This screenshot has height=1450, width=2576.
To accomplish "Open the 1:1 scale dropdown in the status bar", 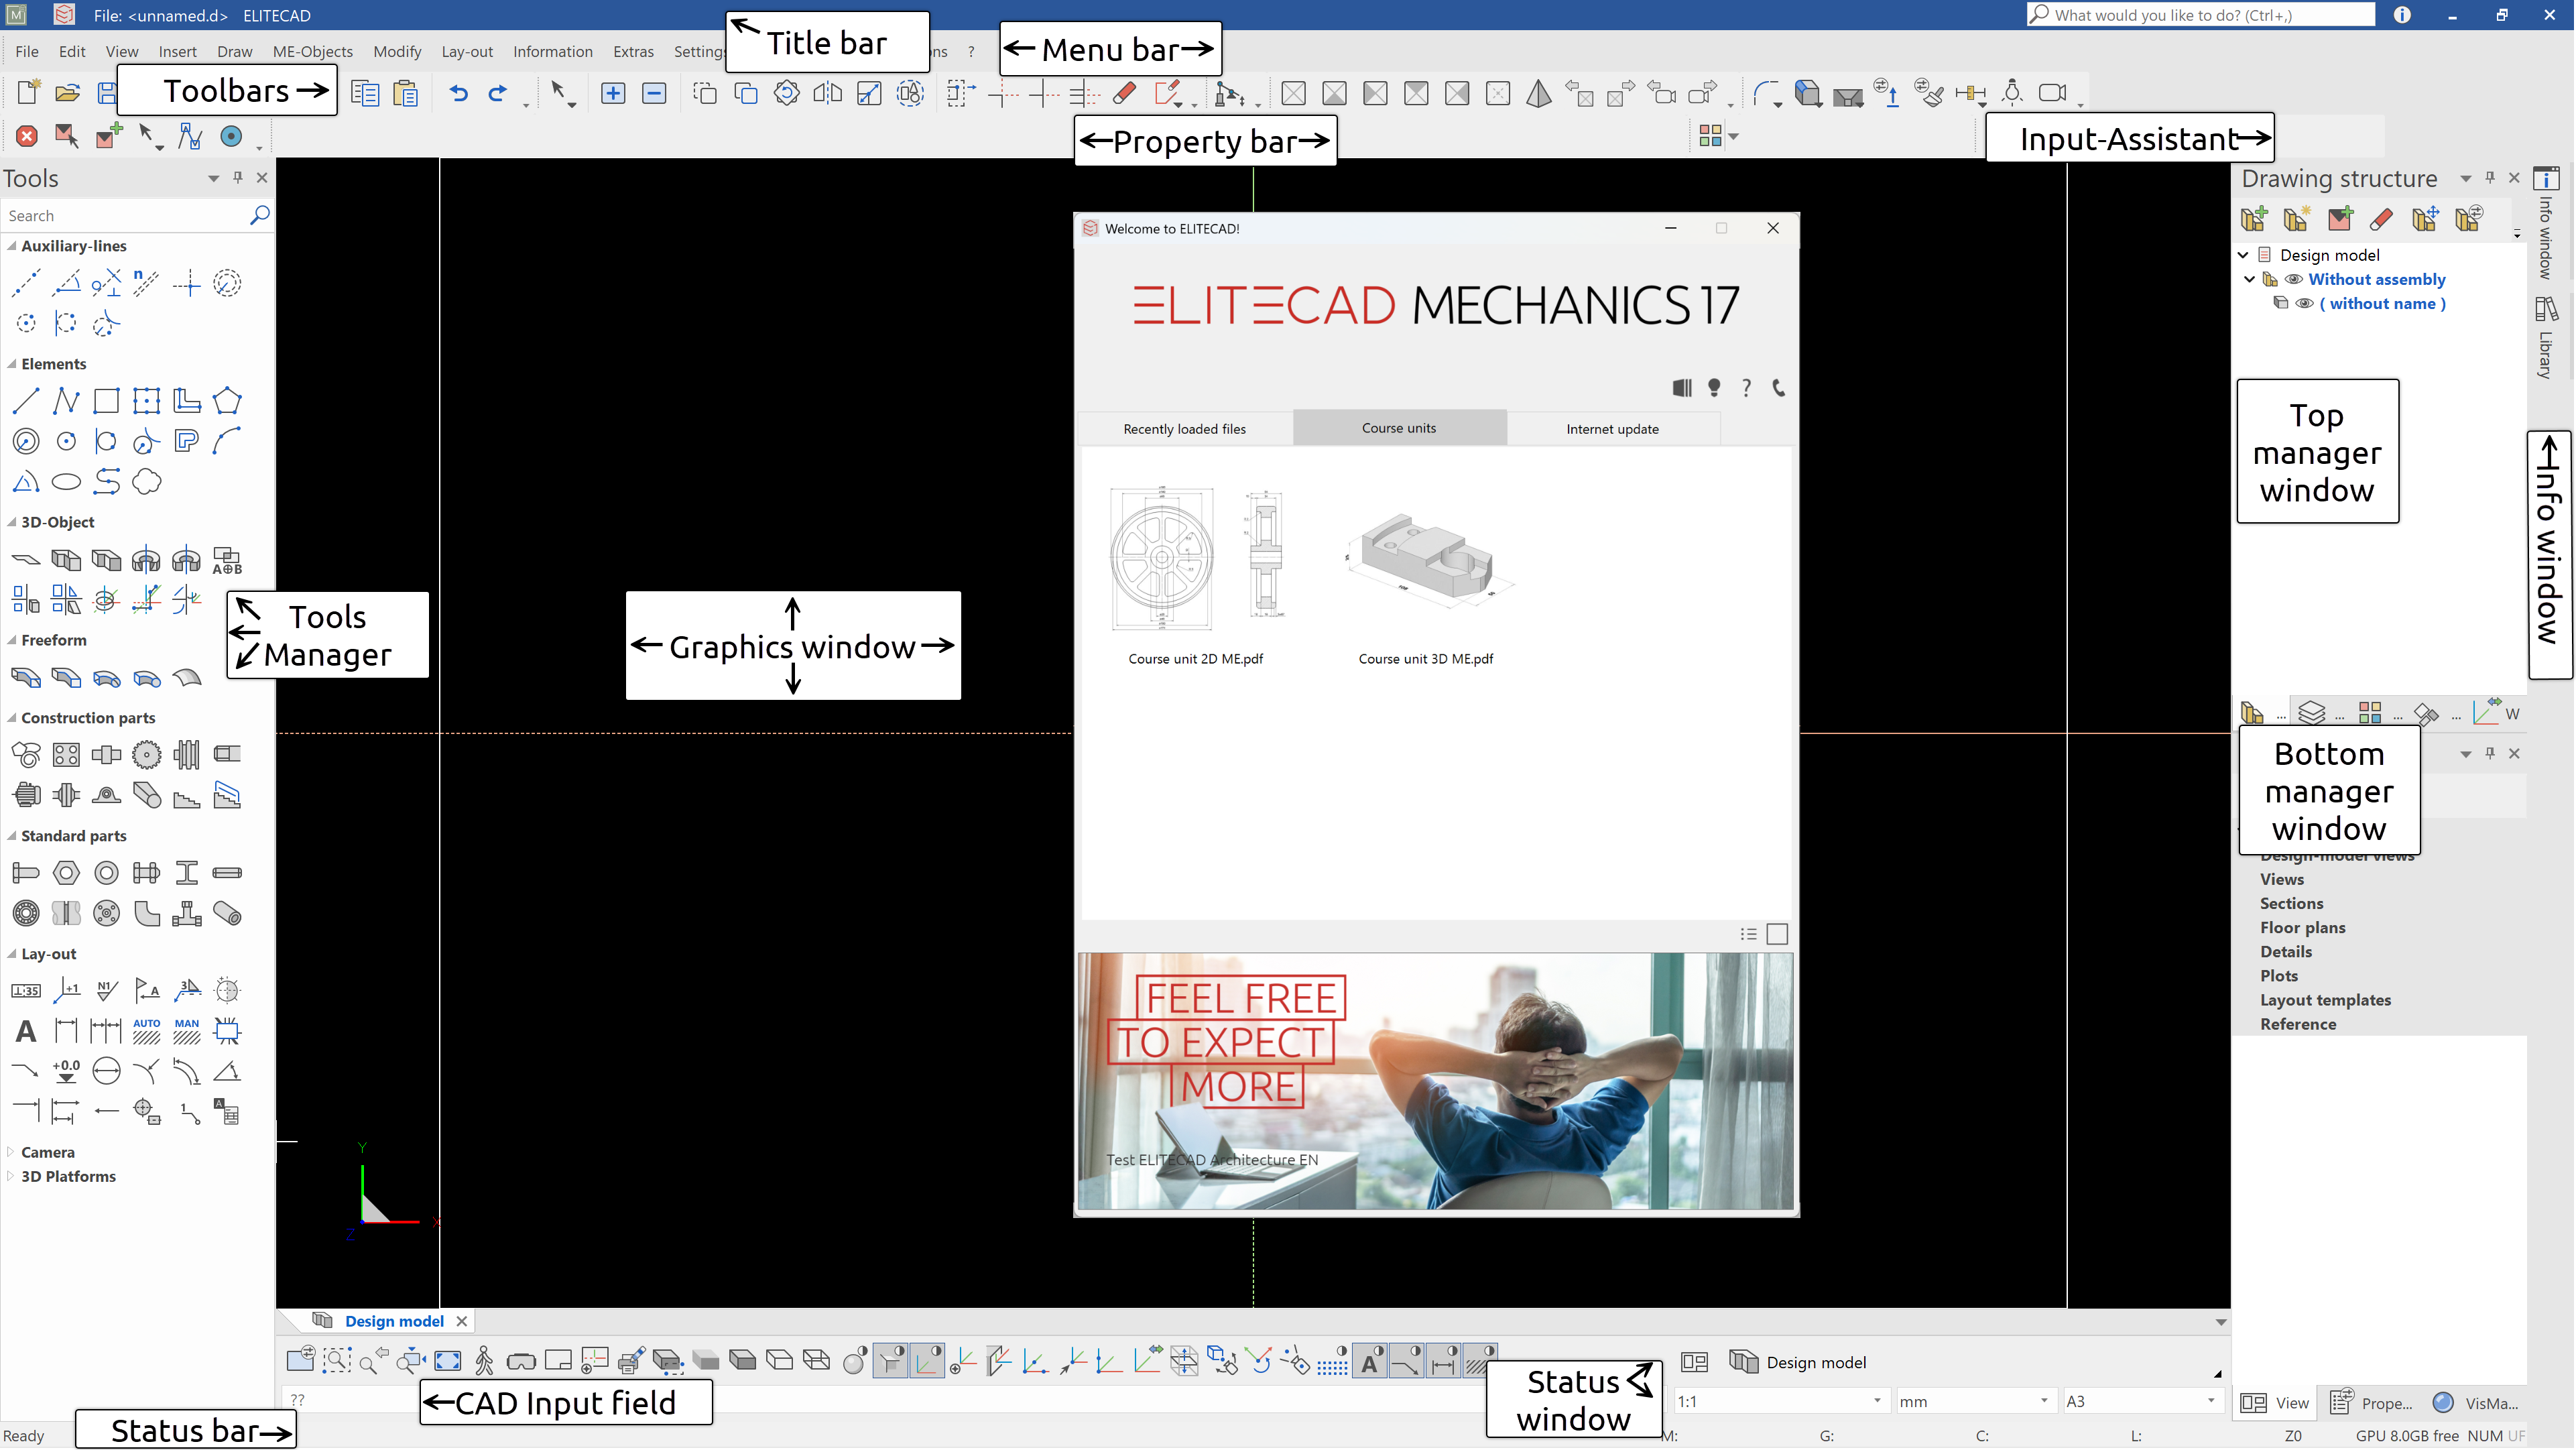I will (x=1878, y=1401).
